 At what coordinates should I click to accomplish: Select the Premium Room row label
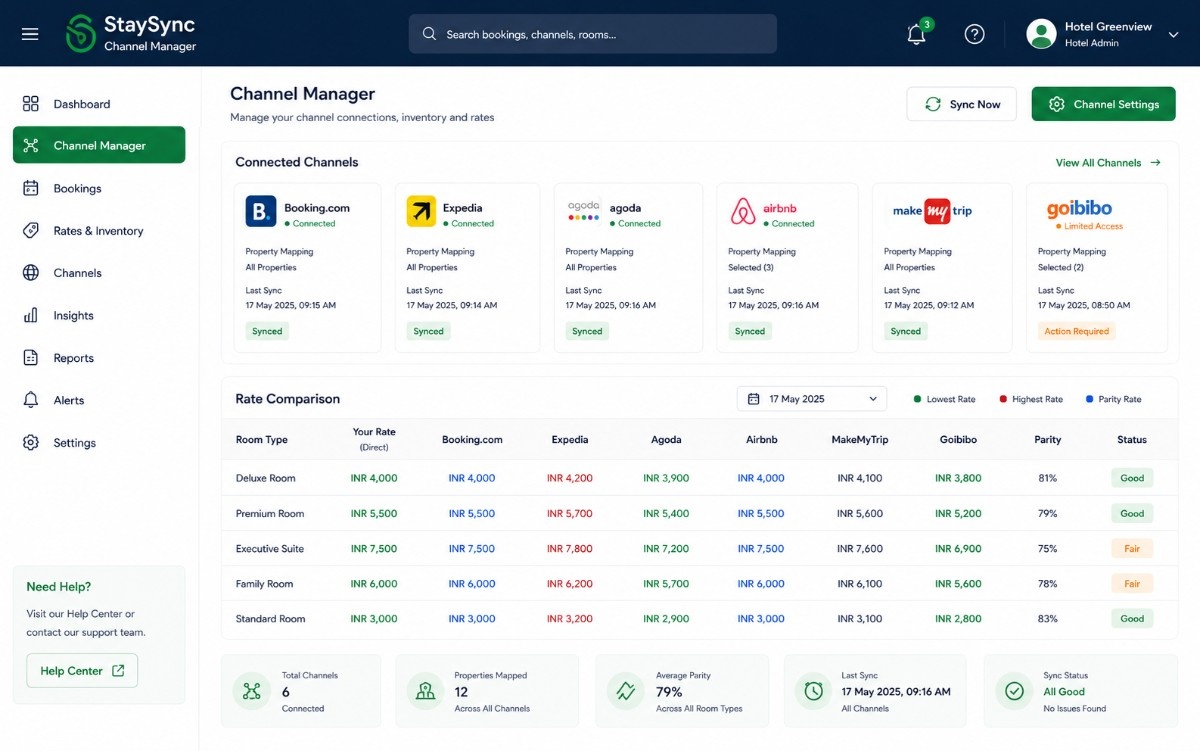tap(270, 513)
